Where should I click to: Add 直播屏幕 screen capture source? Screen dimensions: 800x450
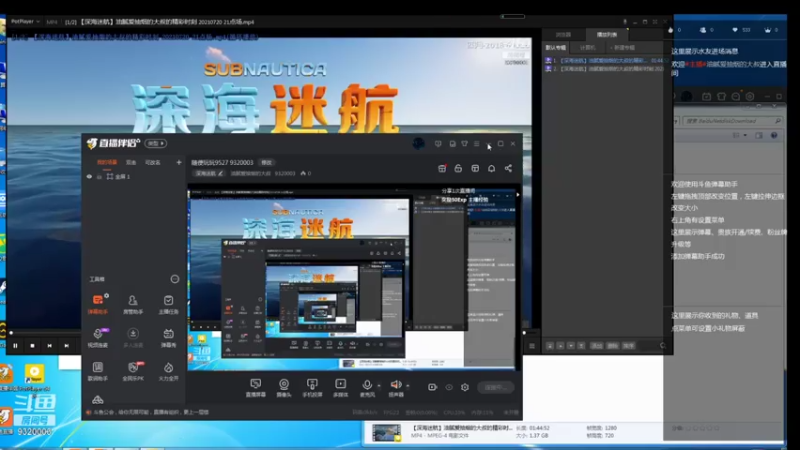coord(256,387)
